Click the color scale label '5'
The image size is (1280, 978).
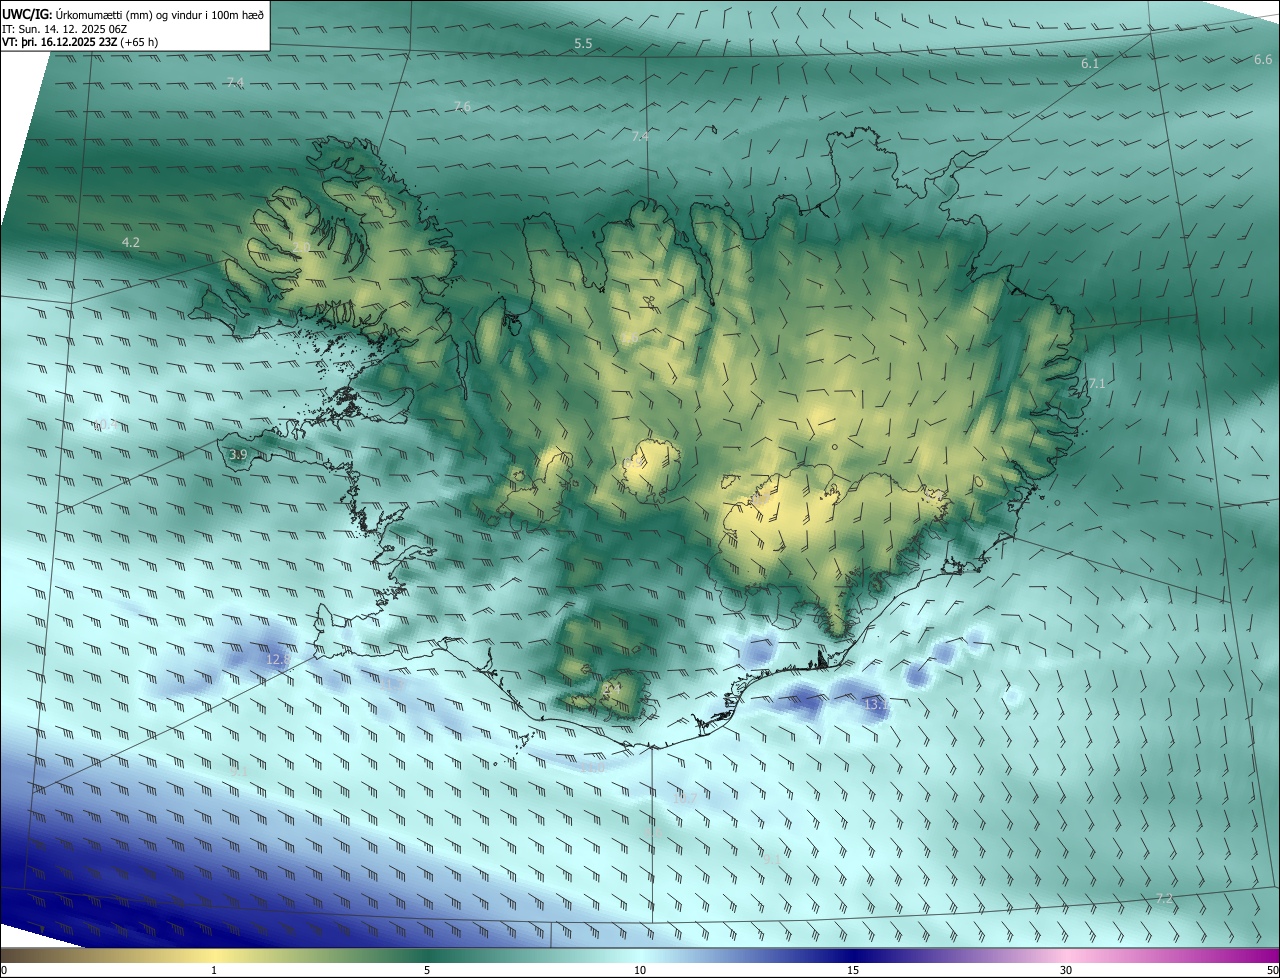pyautogui.click(x=427, y=971)
